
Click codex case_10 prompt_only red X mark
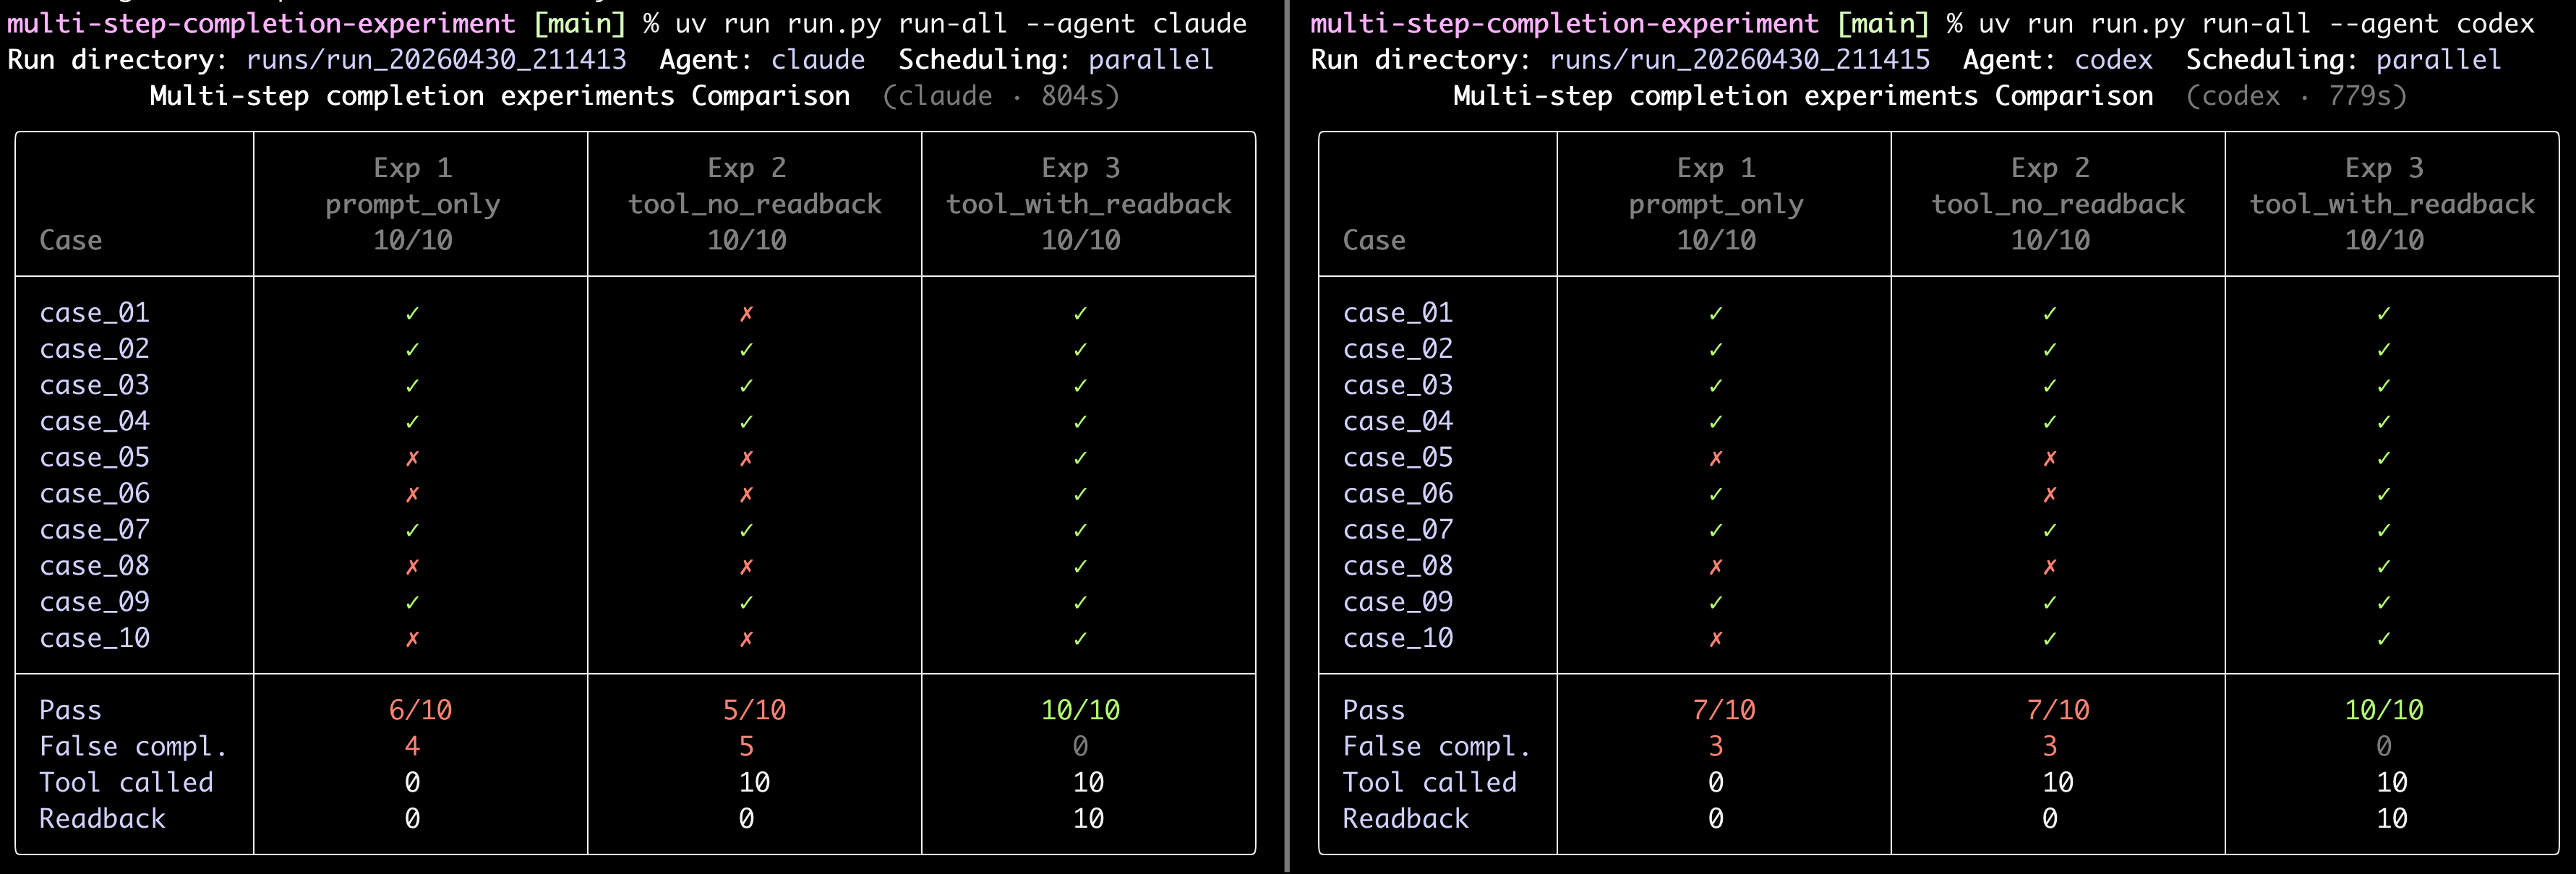click(x=1716, y=639)
